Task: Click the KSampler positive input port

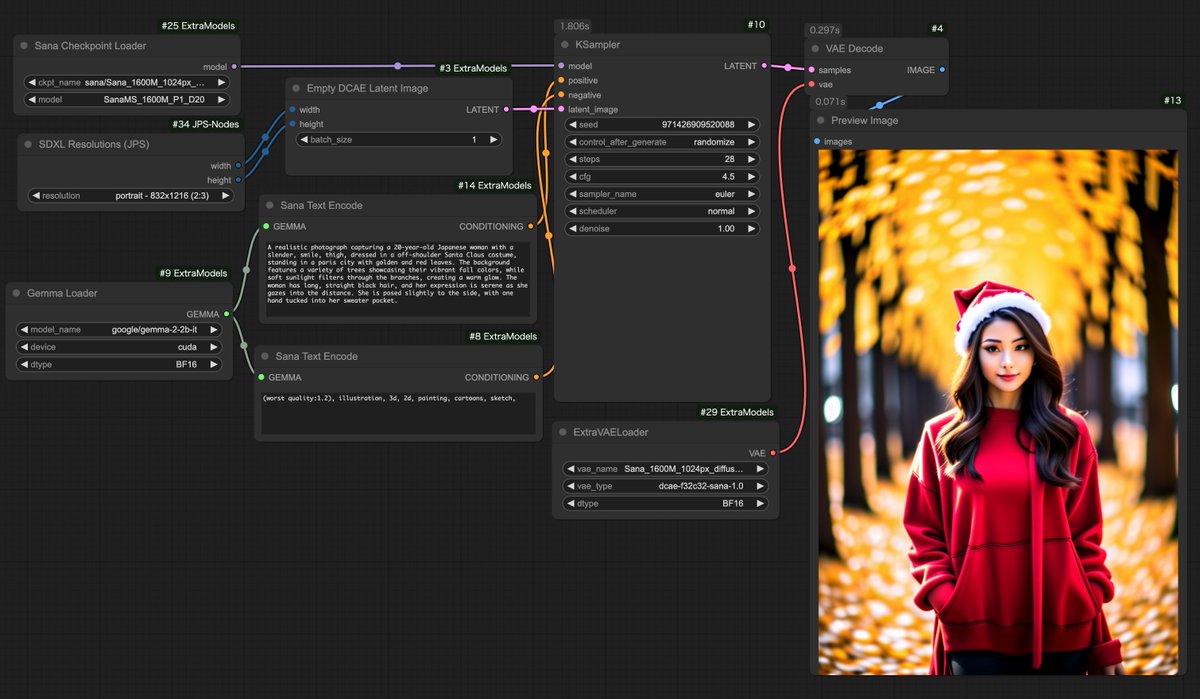Action: (x=561, y=80)
